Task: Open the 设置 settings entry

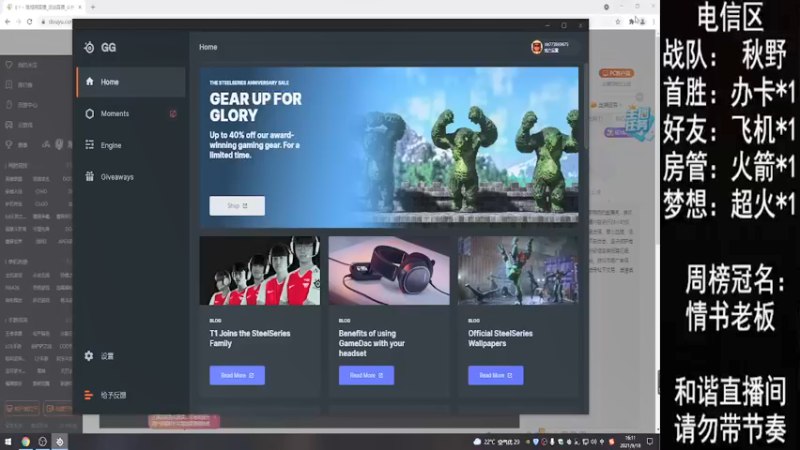Action: [x=107, y=356]
